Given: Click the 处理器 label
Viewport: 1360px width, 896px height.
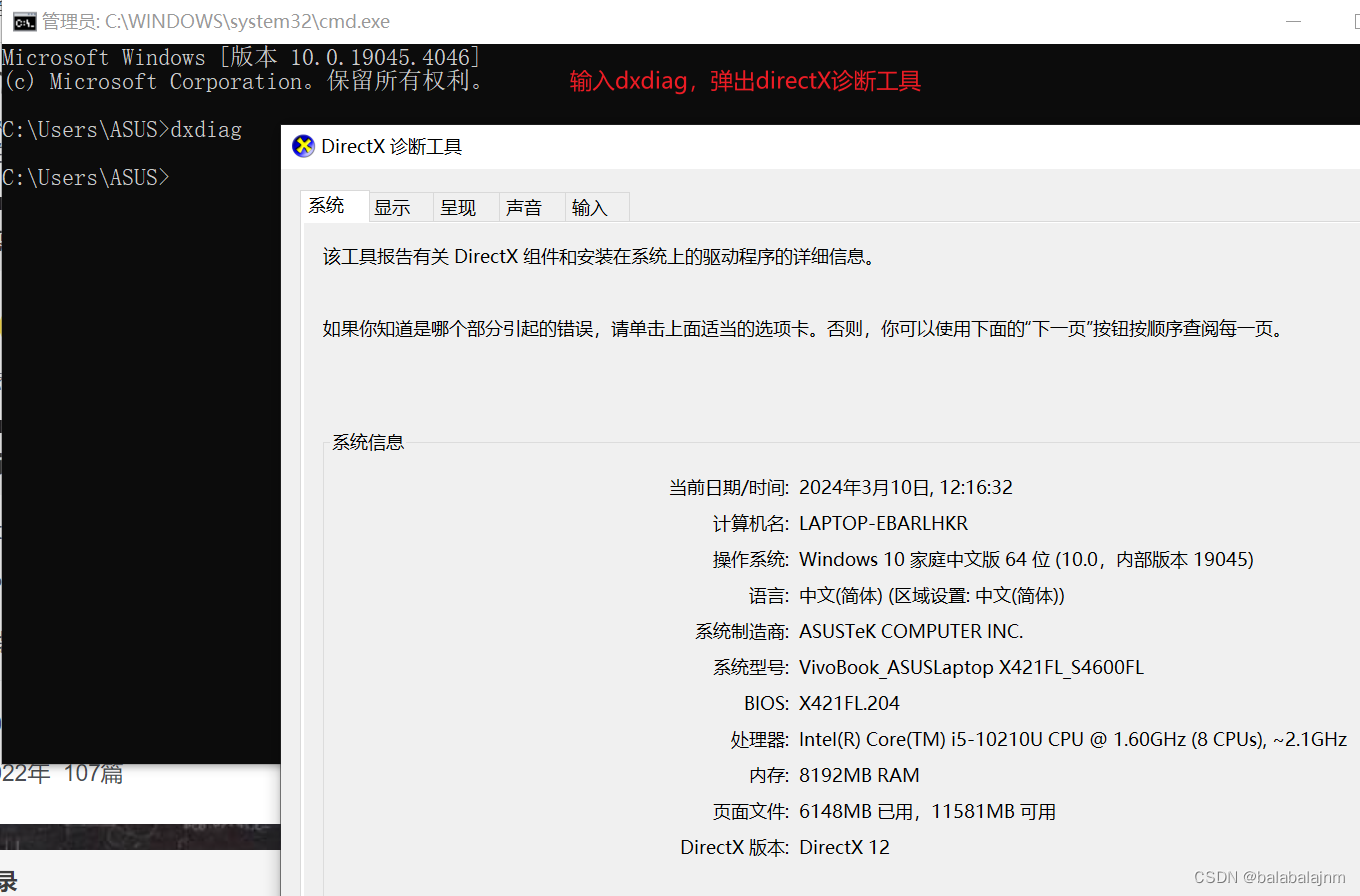Looking at the screenshot, I should click(x=760, y=739).
